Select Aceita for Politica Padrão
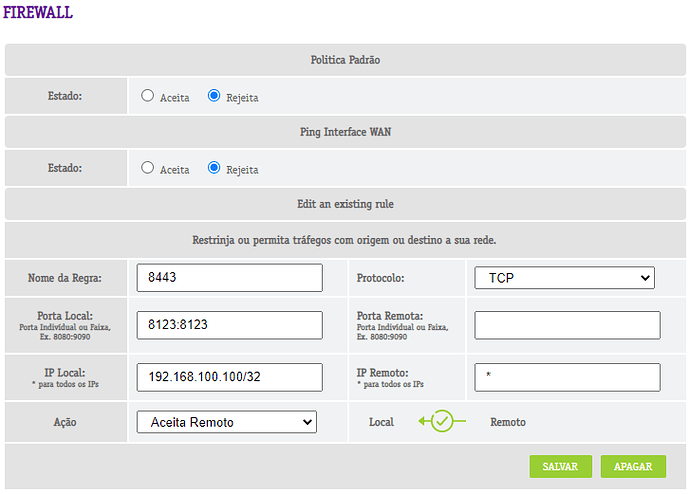Image resolution: width=690 pixels, height=494 pixels. (x=147, y=95)
